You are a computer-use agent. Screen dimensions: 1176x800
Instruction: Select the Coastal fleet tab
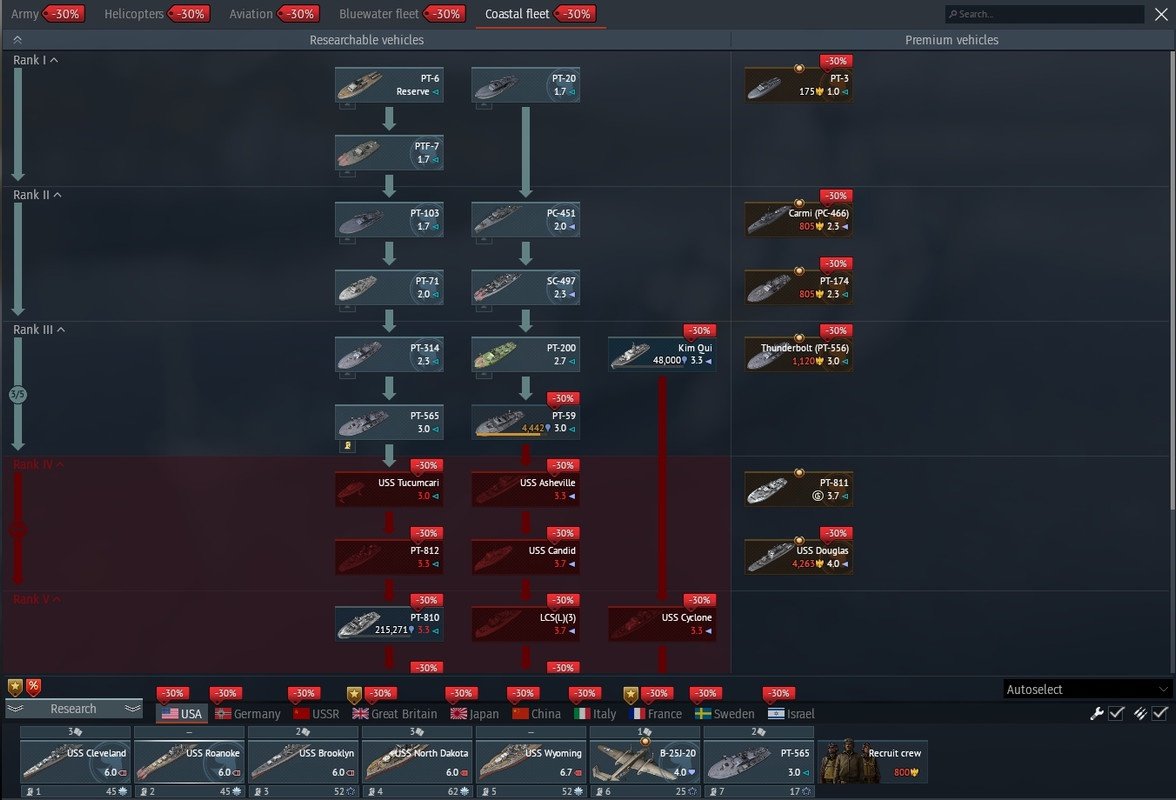click(x=541, y=14)
